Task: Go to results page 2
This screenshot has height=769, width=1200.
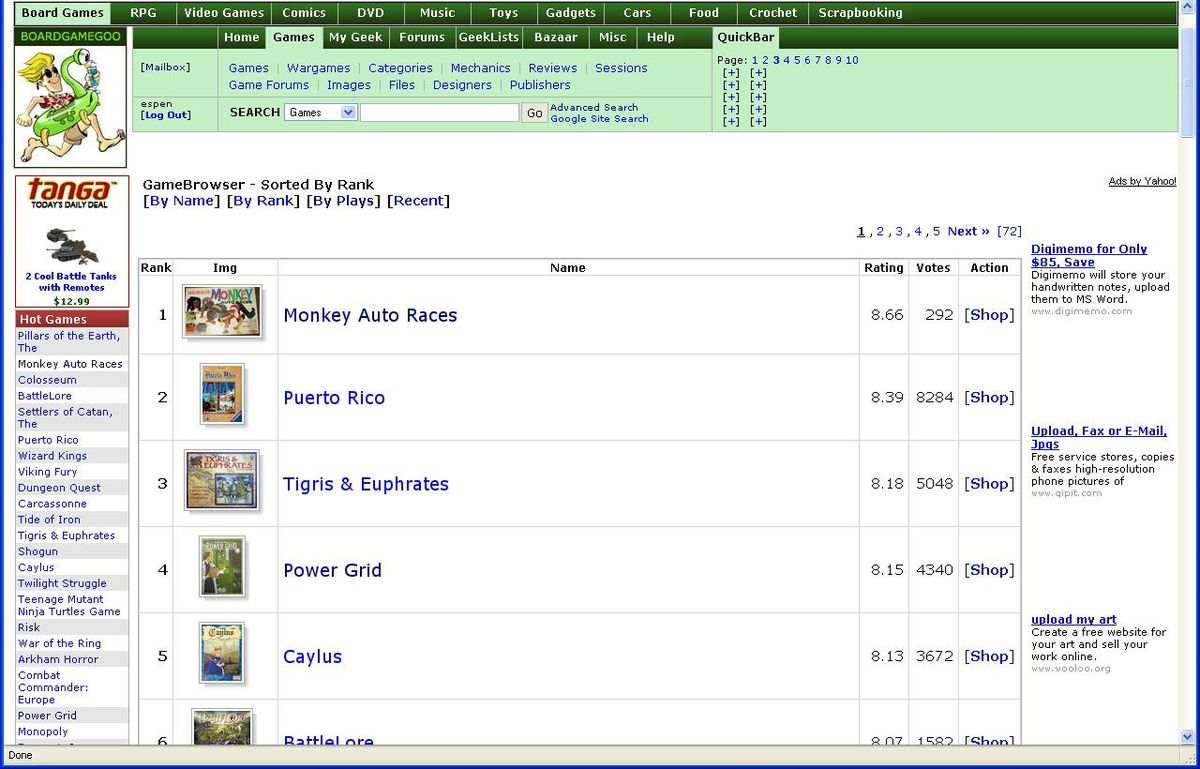Action: click(880, 232)
